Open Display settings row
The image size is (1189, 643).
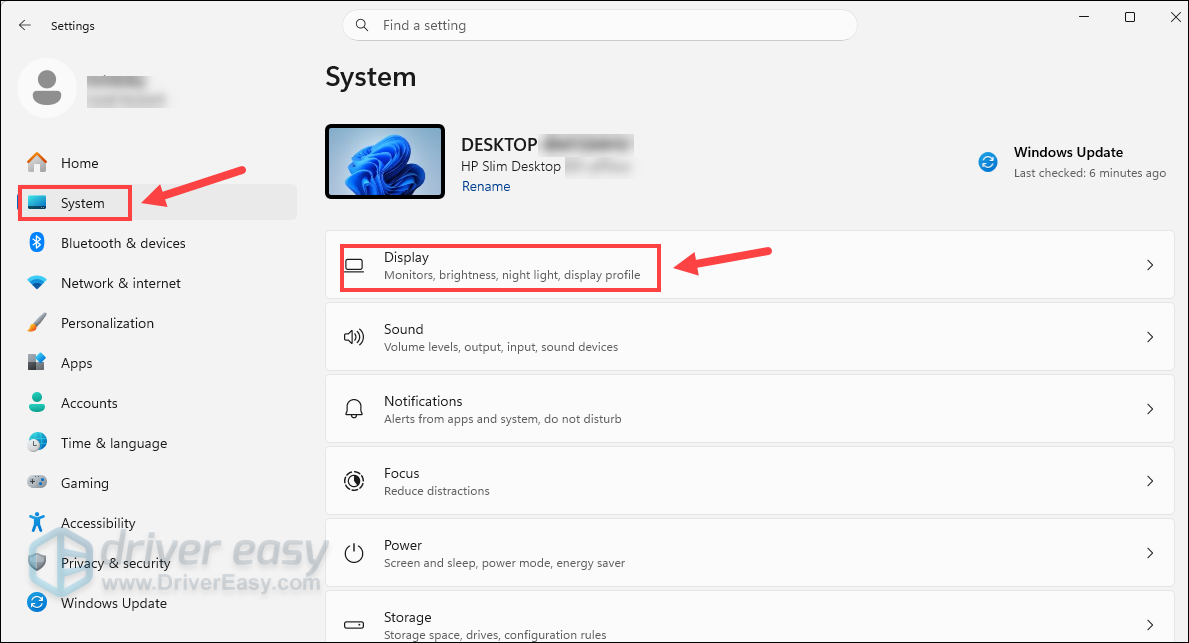[x=749, y=265]
